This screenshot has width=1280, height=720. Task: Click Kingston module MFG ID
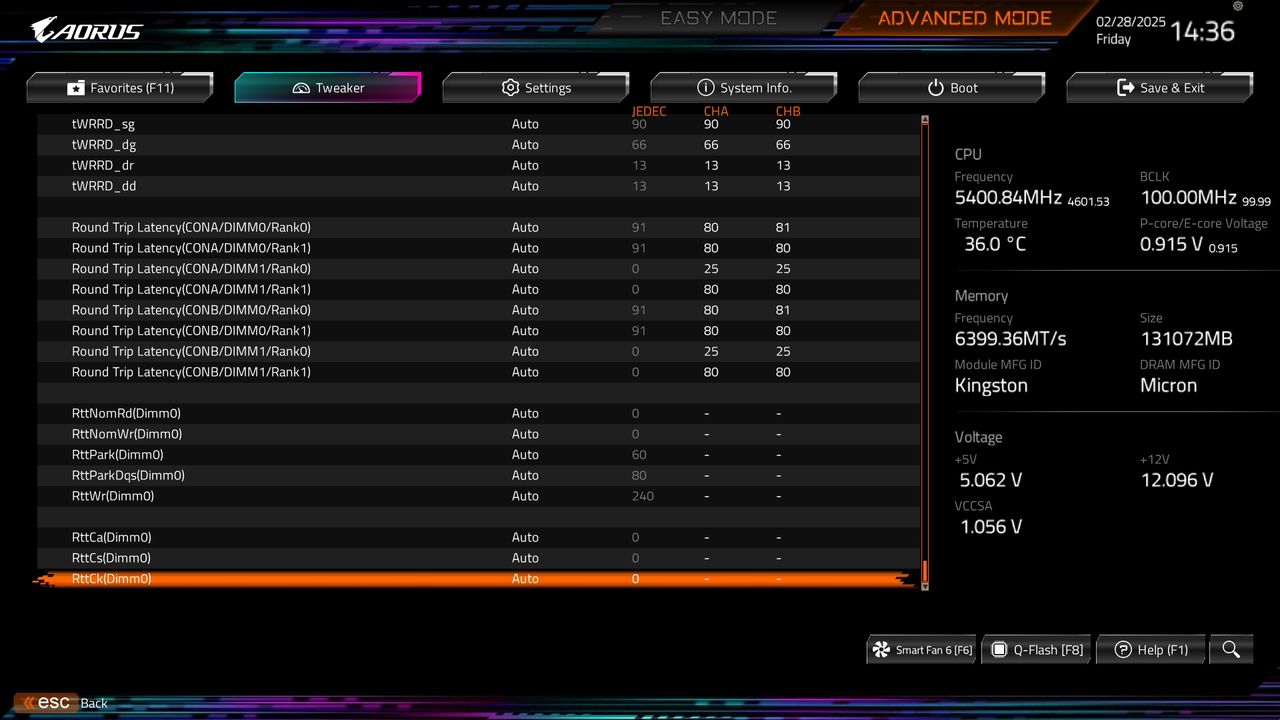[991, 386]
